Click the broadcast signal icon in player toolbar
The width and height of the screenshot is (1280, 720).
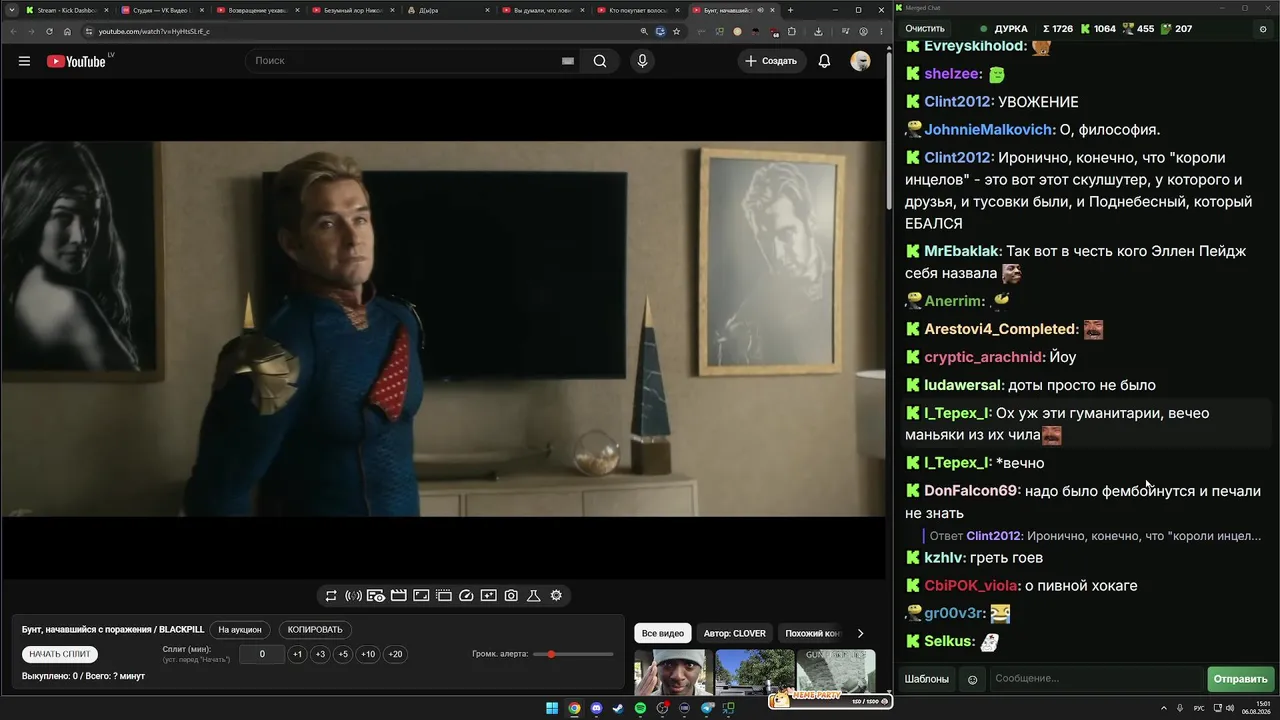pyautogui.click(x=353, y=596)
